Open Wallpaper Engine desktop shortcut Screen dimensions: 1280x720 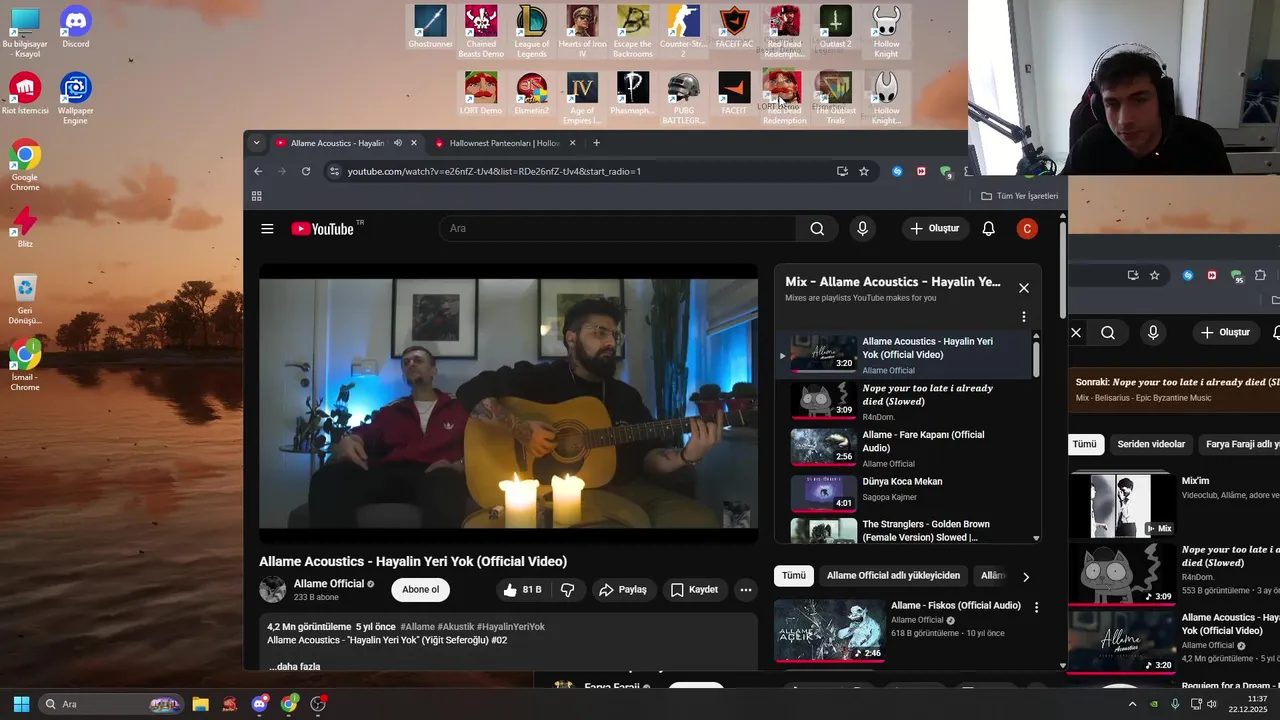(x=76, y=98)
